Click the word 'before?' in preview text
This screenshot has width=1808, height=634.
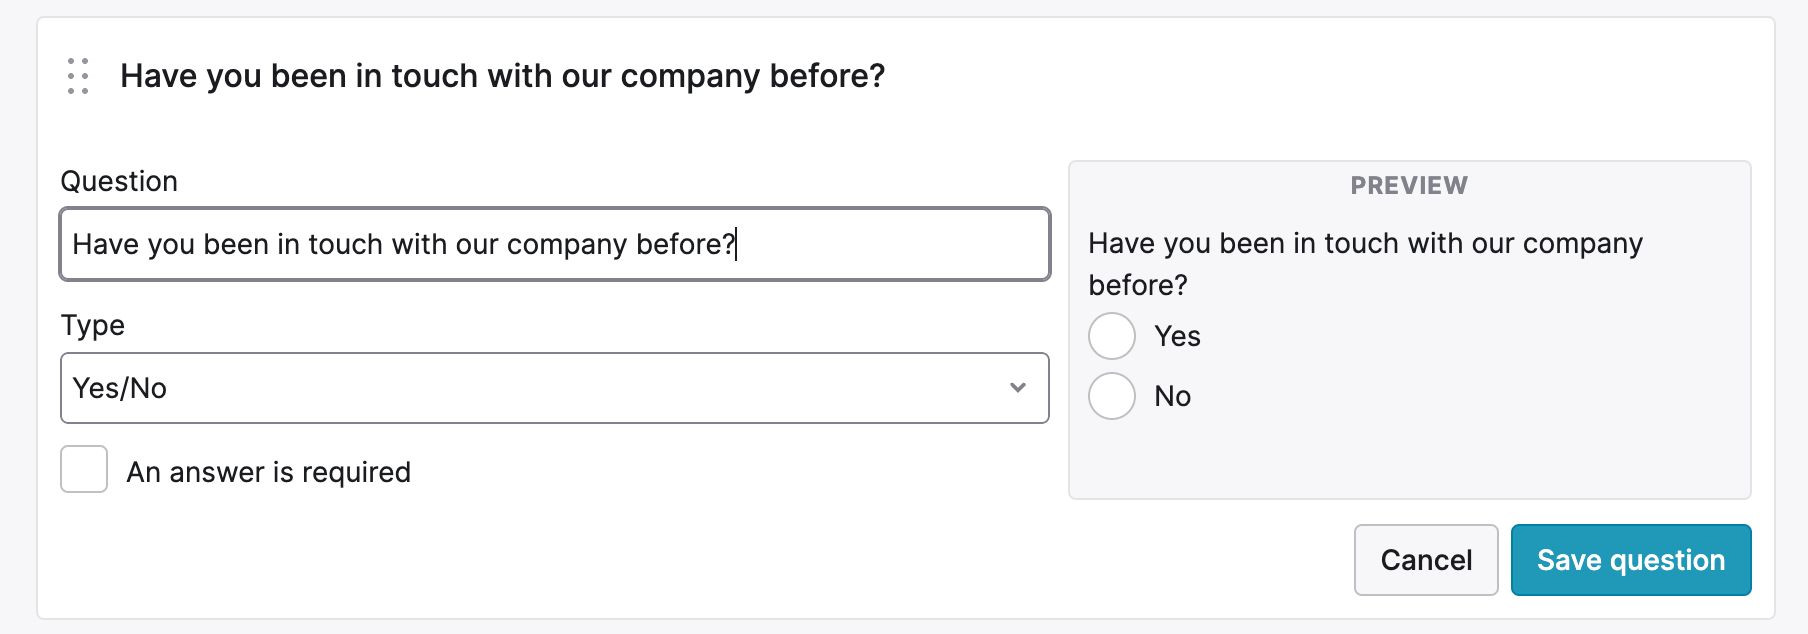pos(1138,285)
